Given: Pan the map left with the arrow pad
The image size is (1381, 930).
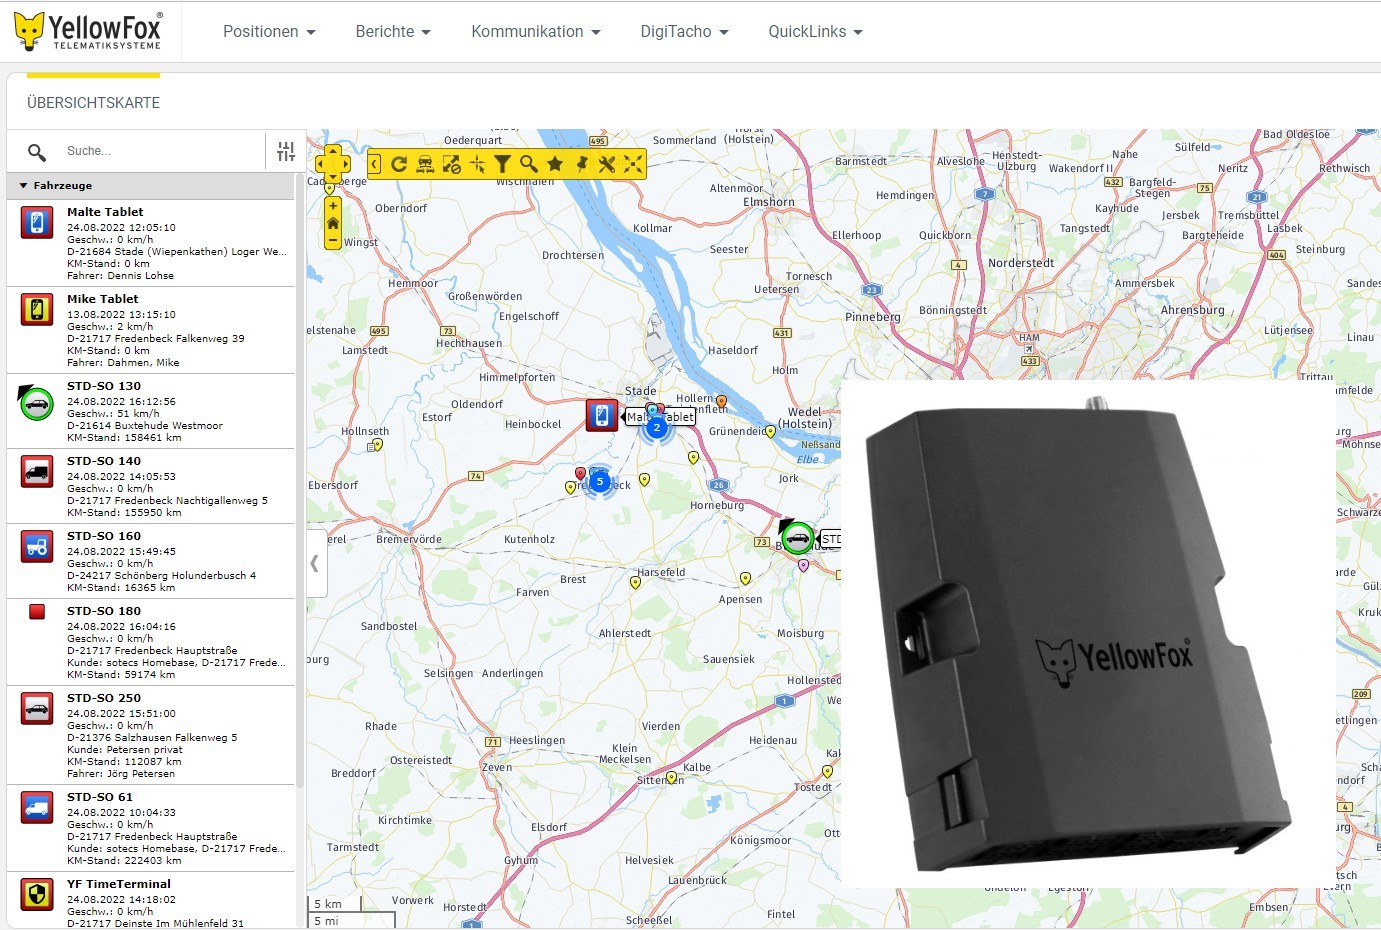Looking at the screenshot, I should pyautogui.click(x=321, y=164).
